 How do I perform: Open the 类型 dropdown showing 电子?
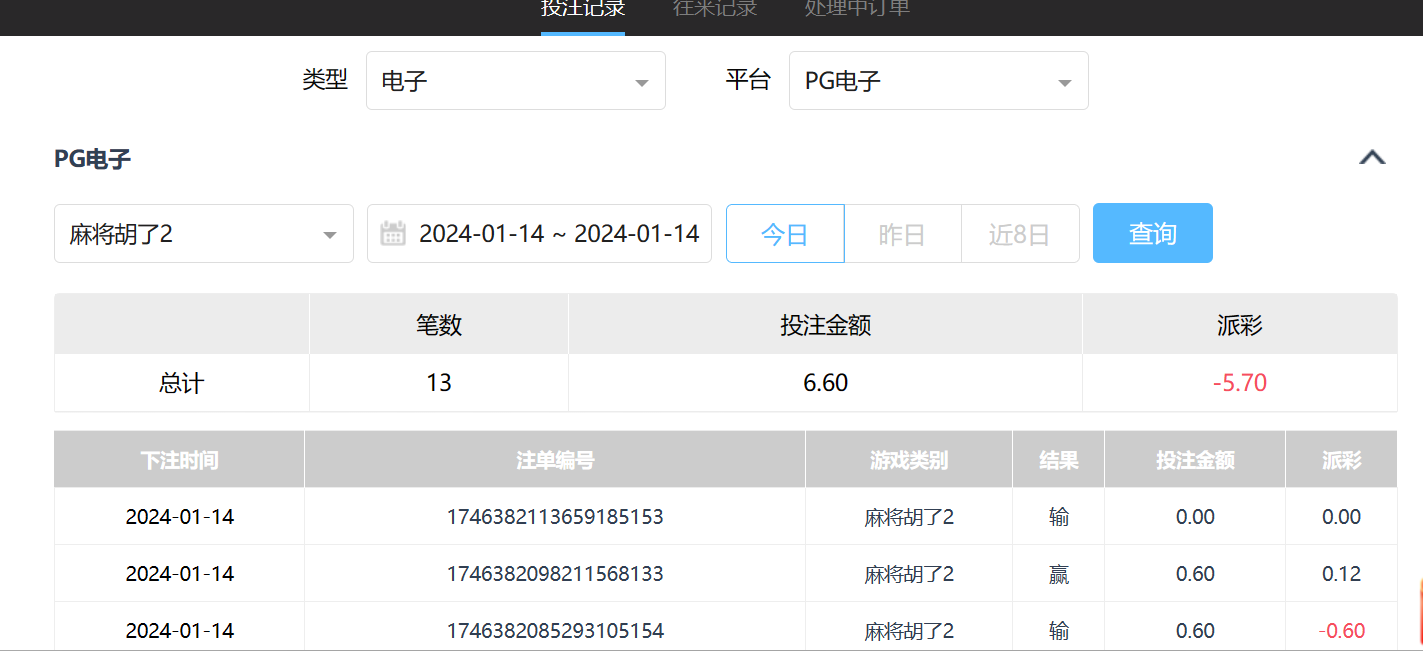pyautogui.click(x=515, y=81)
